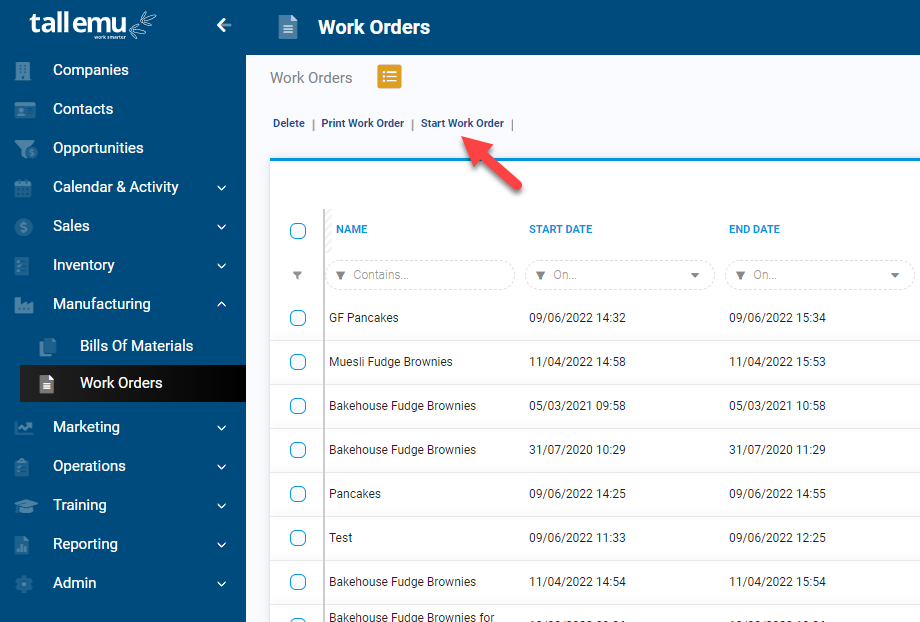Image resolution: width=920 pixels, height=622 pixels.
Task: Expand the Reporting menu chevron
Action: point(222,545)
